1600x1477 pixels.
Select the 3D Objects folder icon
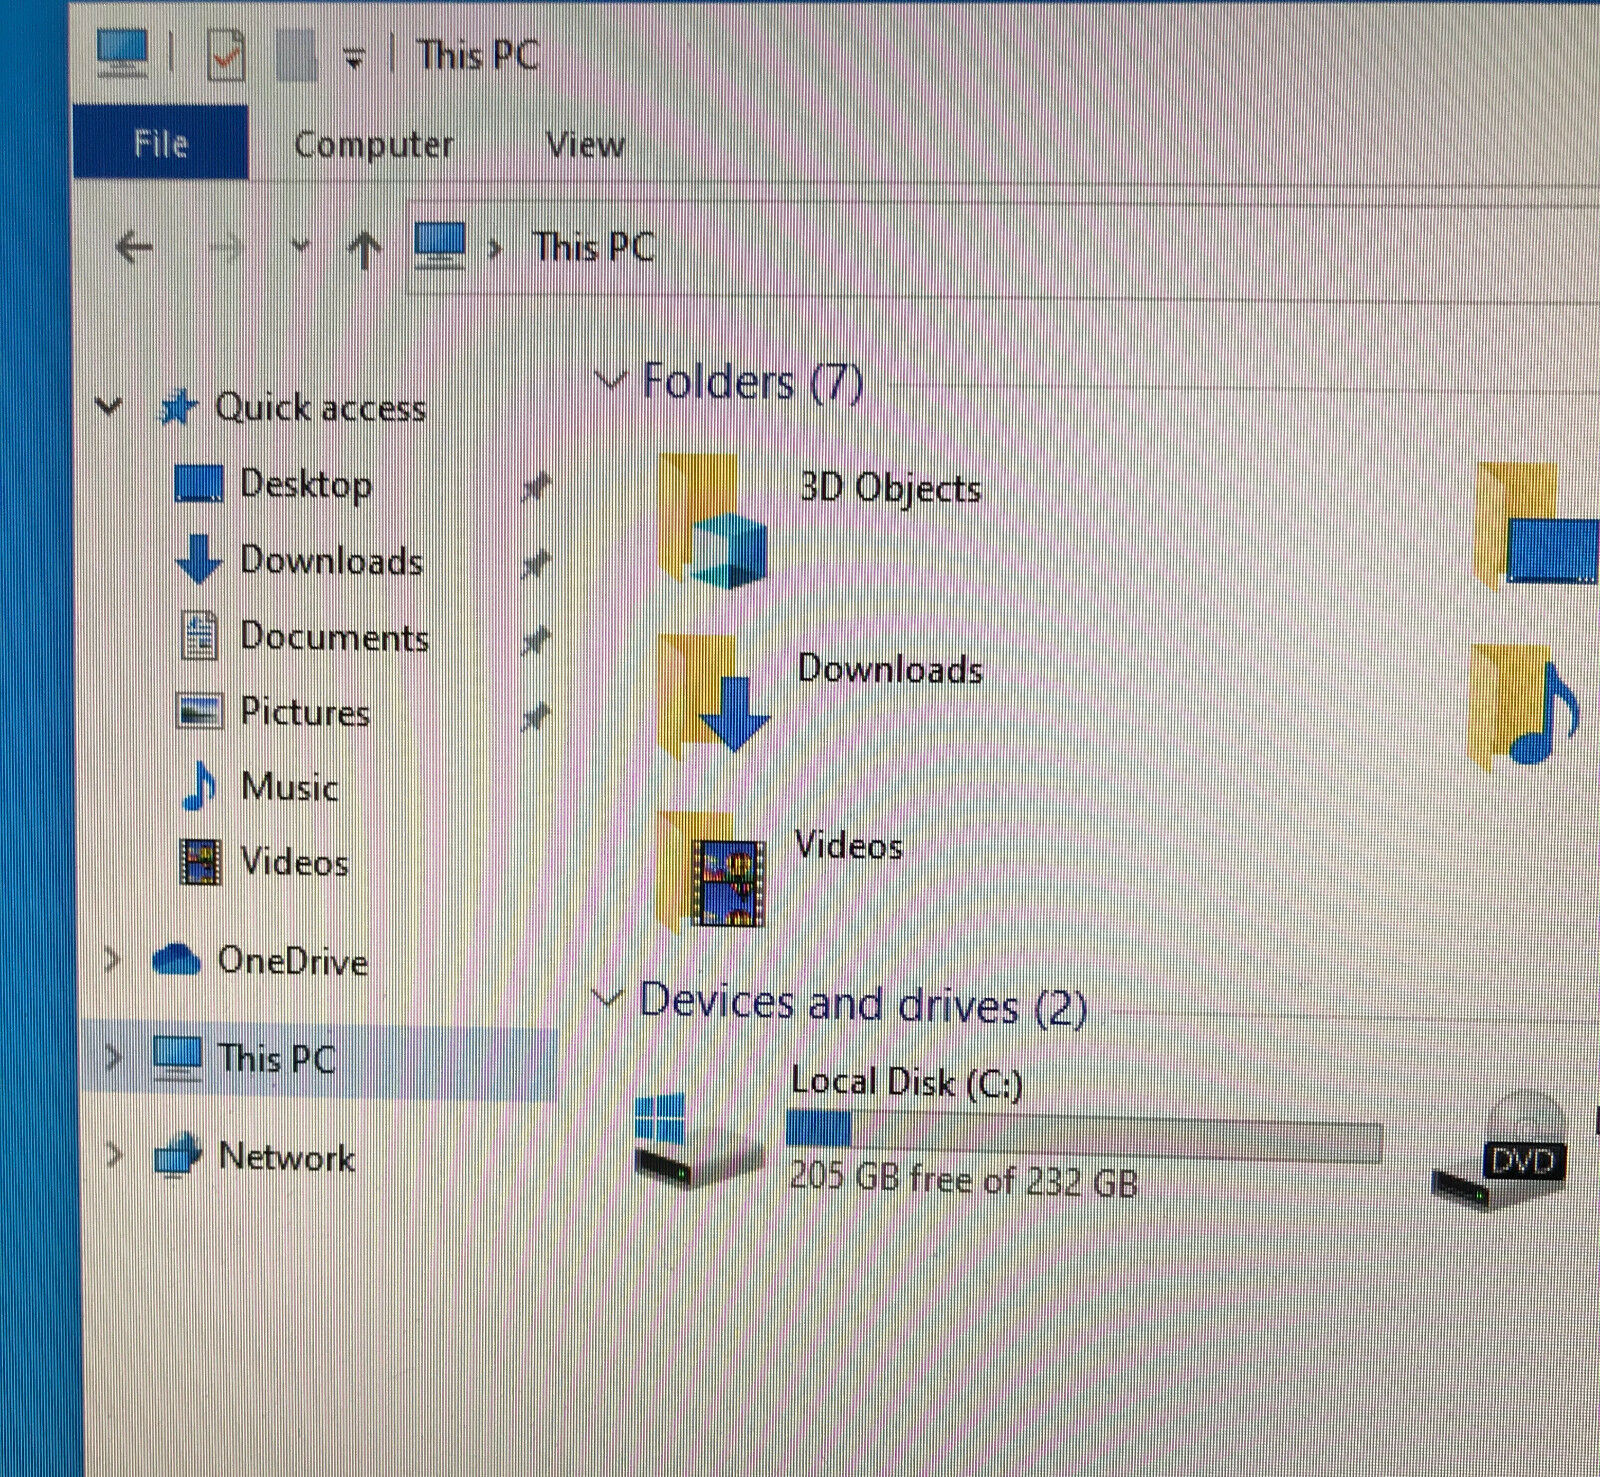(x=713, y=522)
